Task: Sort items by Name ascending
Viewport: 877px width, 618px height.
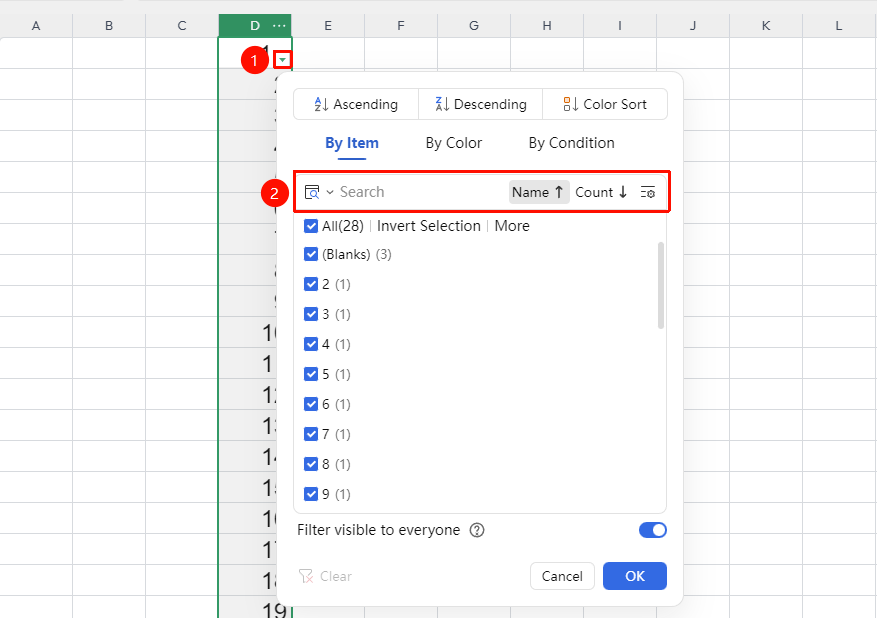Action: (539, 192)
